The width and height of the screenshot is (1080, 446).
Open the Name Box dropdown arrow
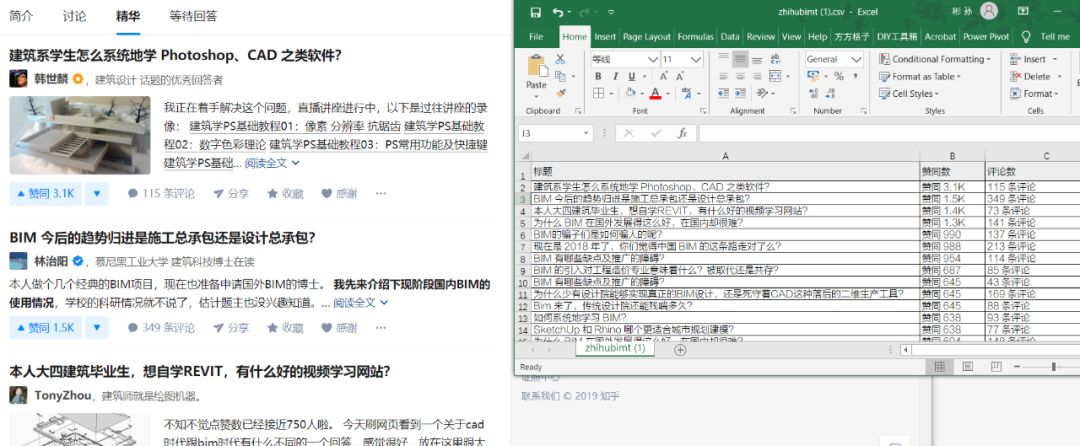[586, 134]
